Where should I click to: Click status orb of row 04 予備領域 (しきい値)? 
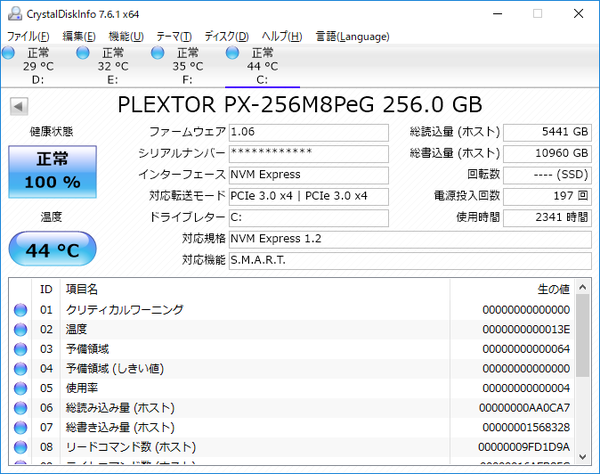pyautogui.click(x=20, y=369)
